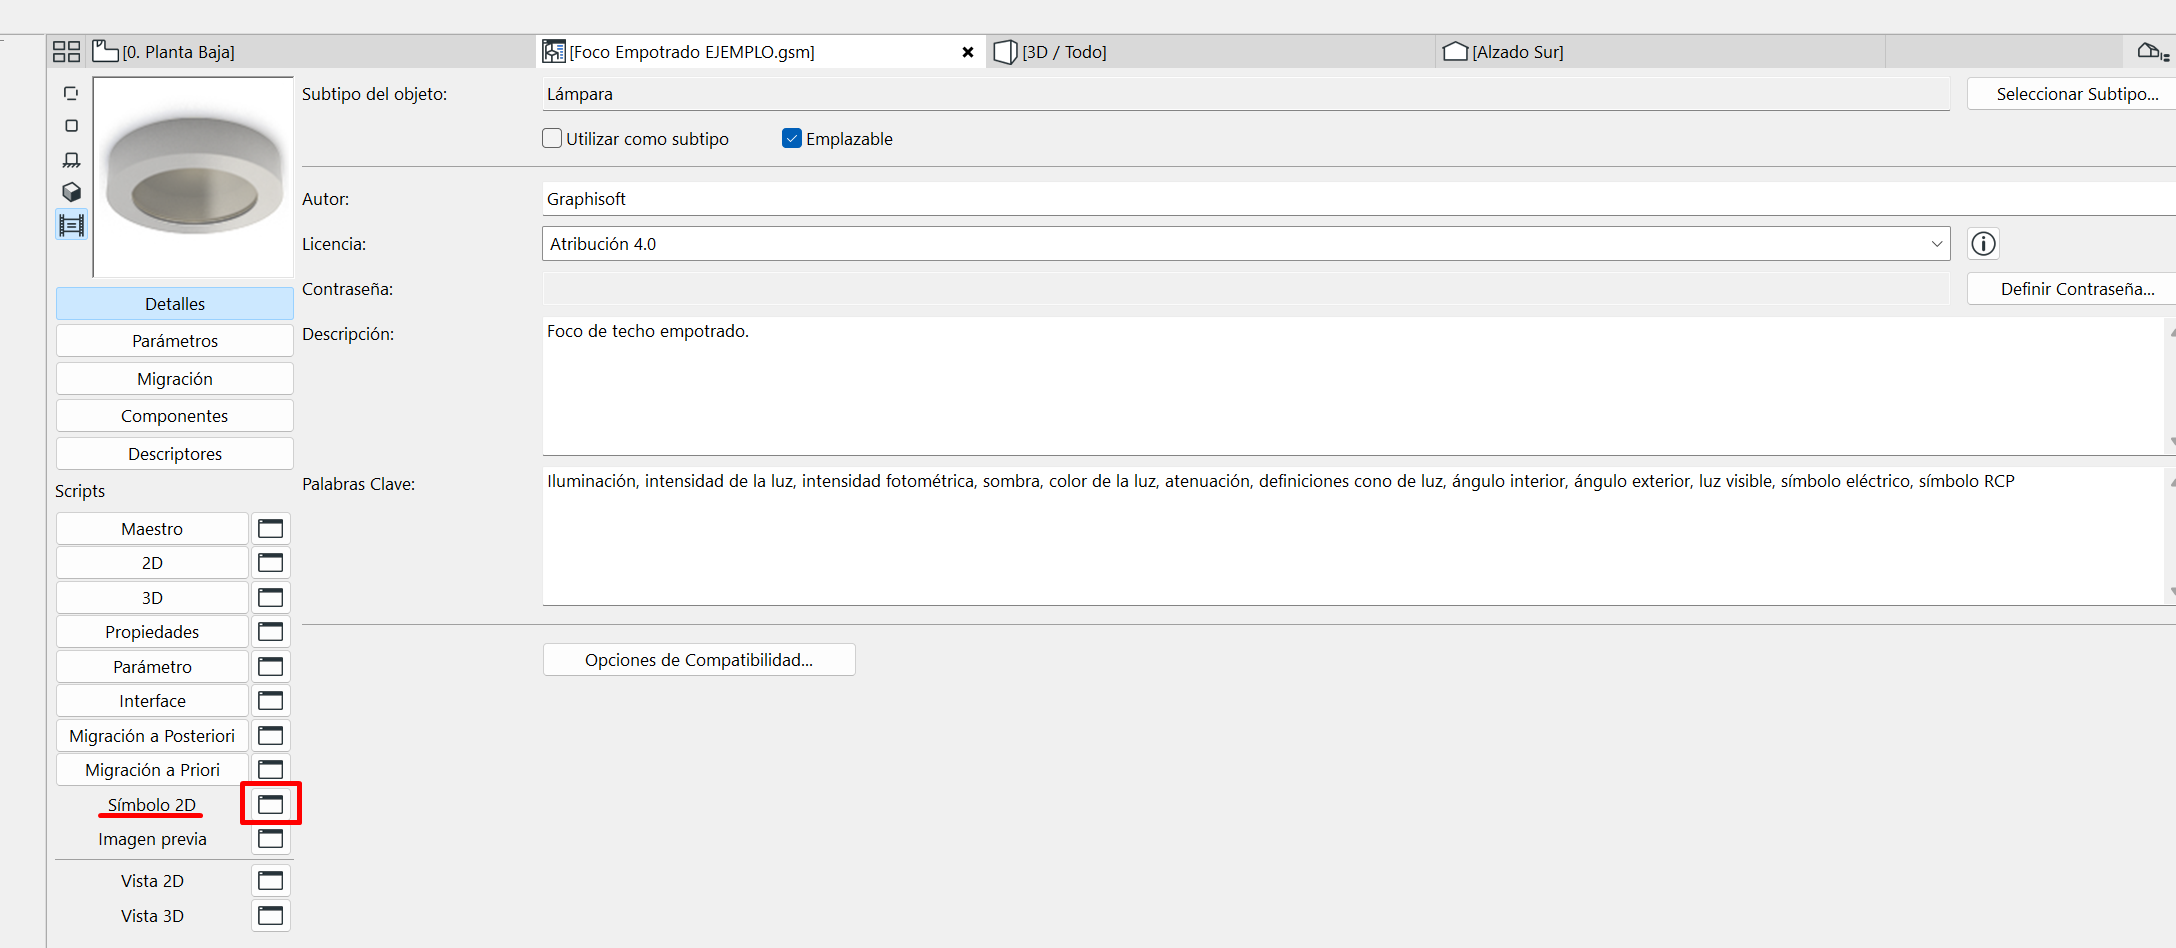Click the license information icon
Screen dimensions: 2176x948
click(x=1983, y=244)
